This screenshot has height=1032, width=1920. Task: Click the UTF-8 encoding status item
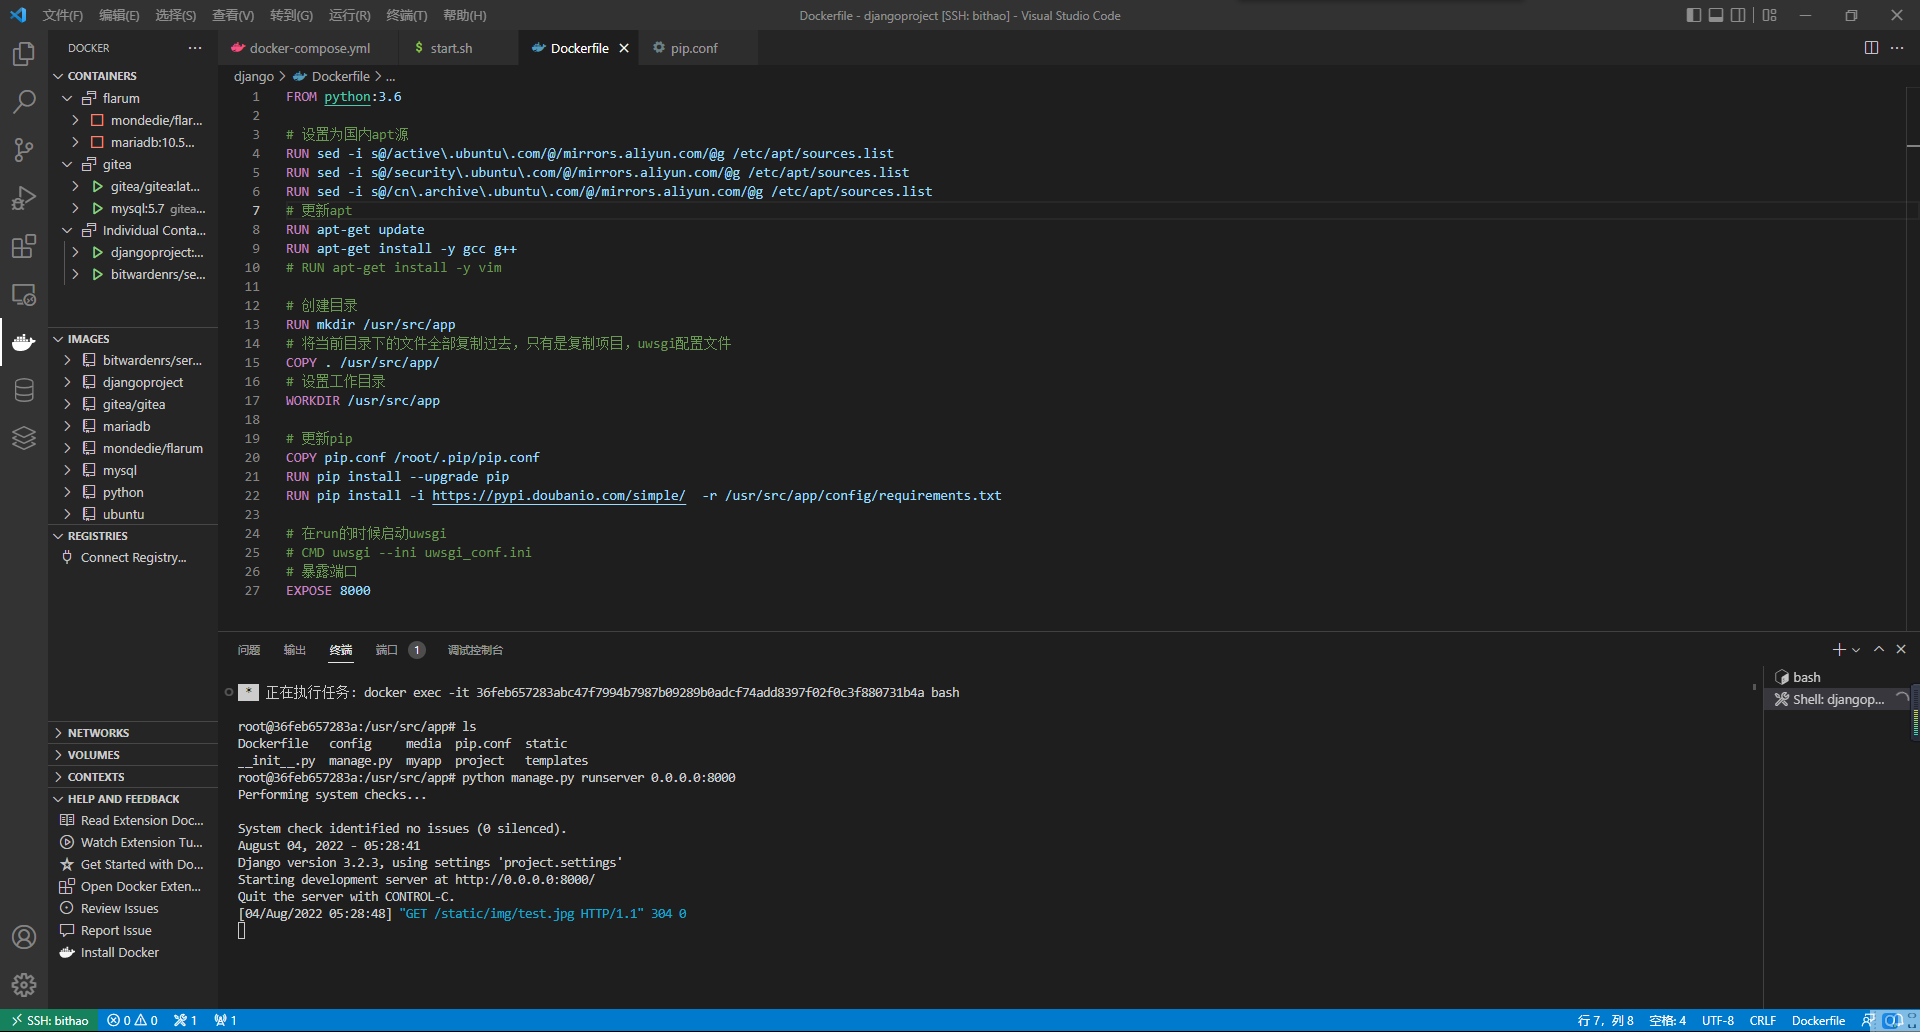pyautogui.click(x=1718, y=1021)
